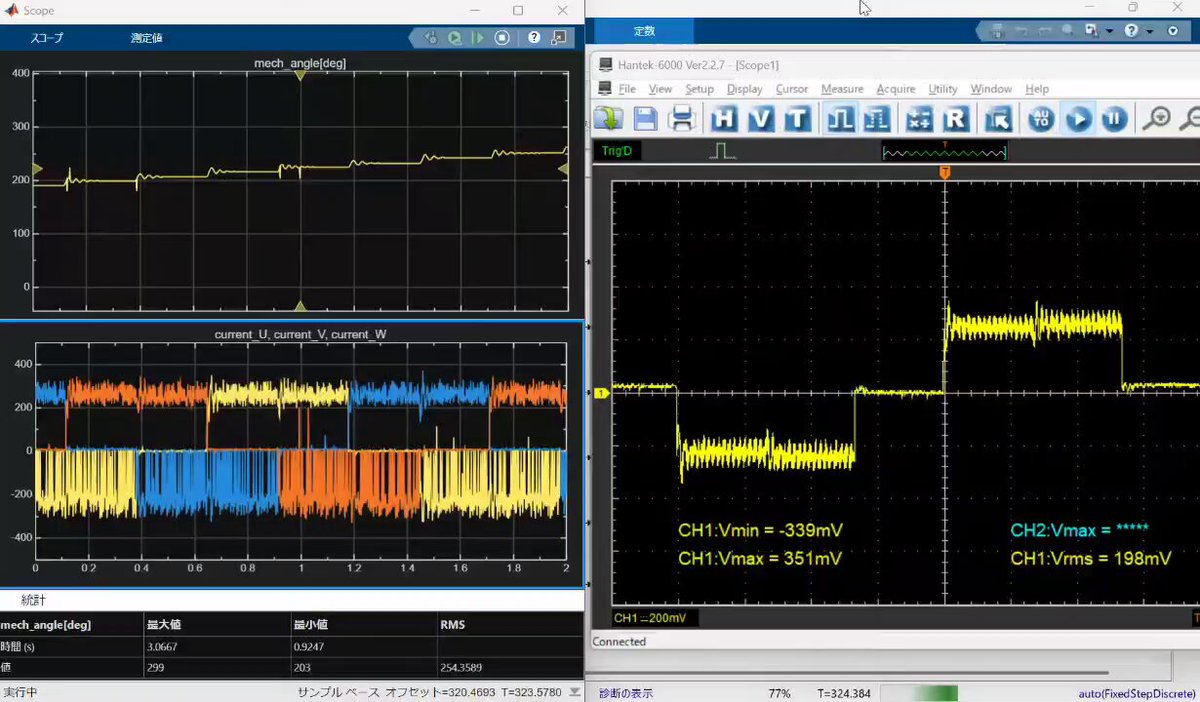Screen dimensions: 1200x702
Task: Zoom in with magnifier plus icon
Action: (1157, 119)
